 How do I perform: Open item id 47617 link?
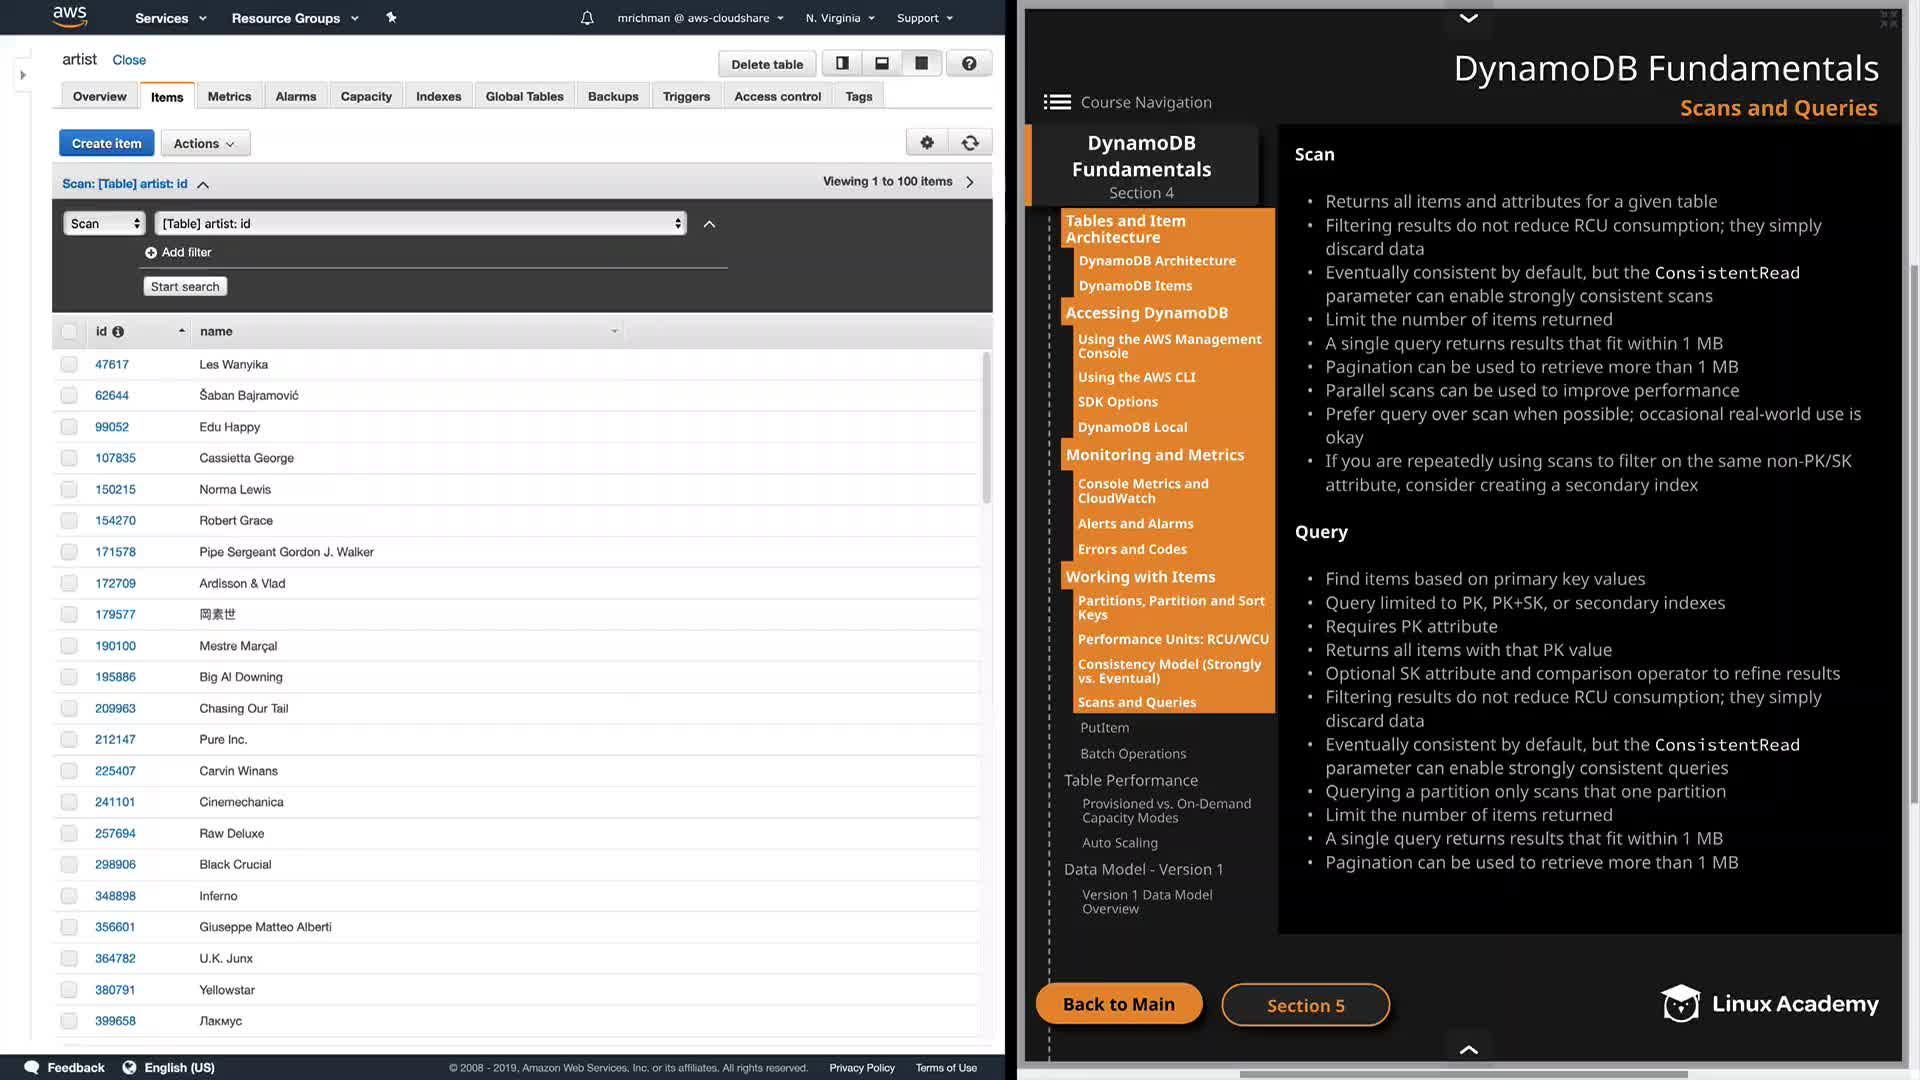click(112, 365)
